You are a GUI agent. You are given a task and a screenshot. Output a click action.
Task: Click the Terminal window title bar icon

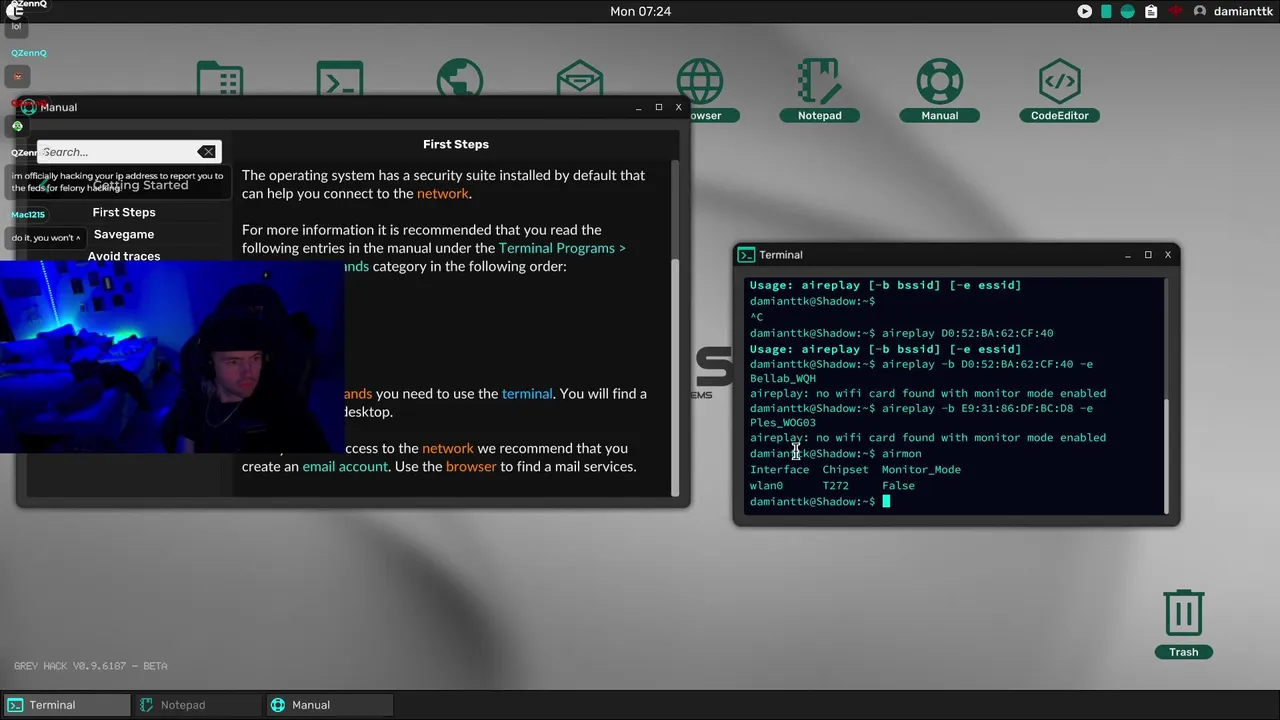pyautogui.click(x=746, y=255)
